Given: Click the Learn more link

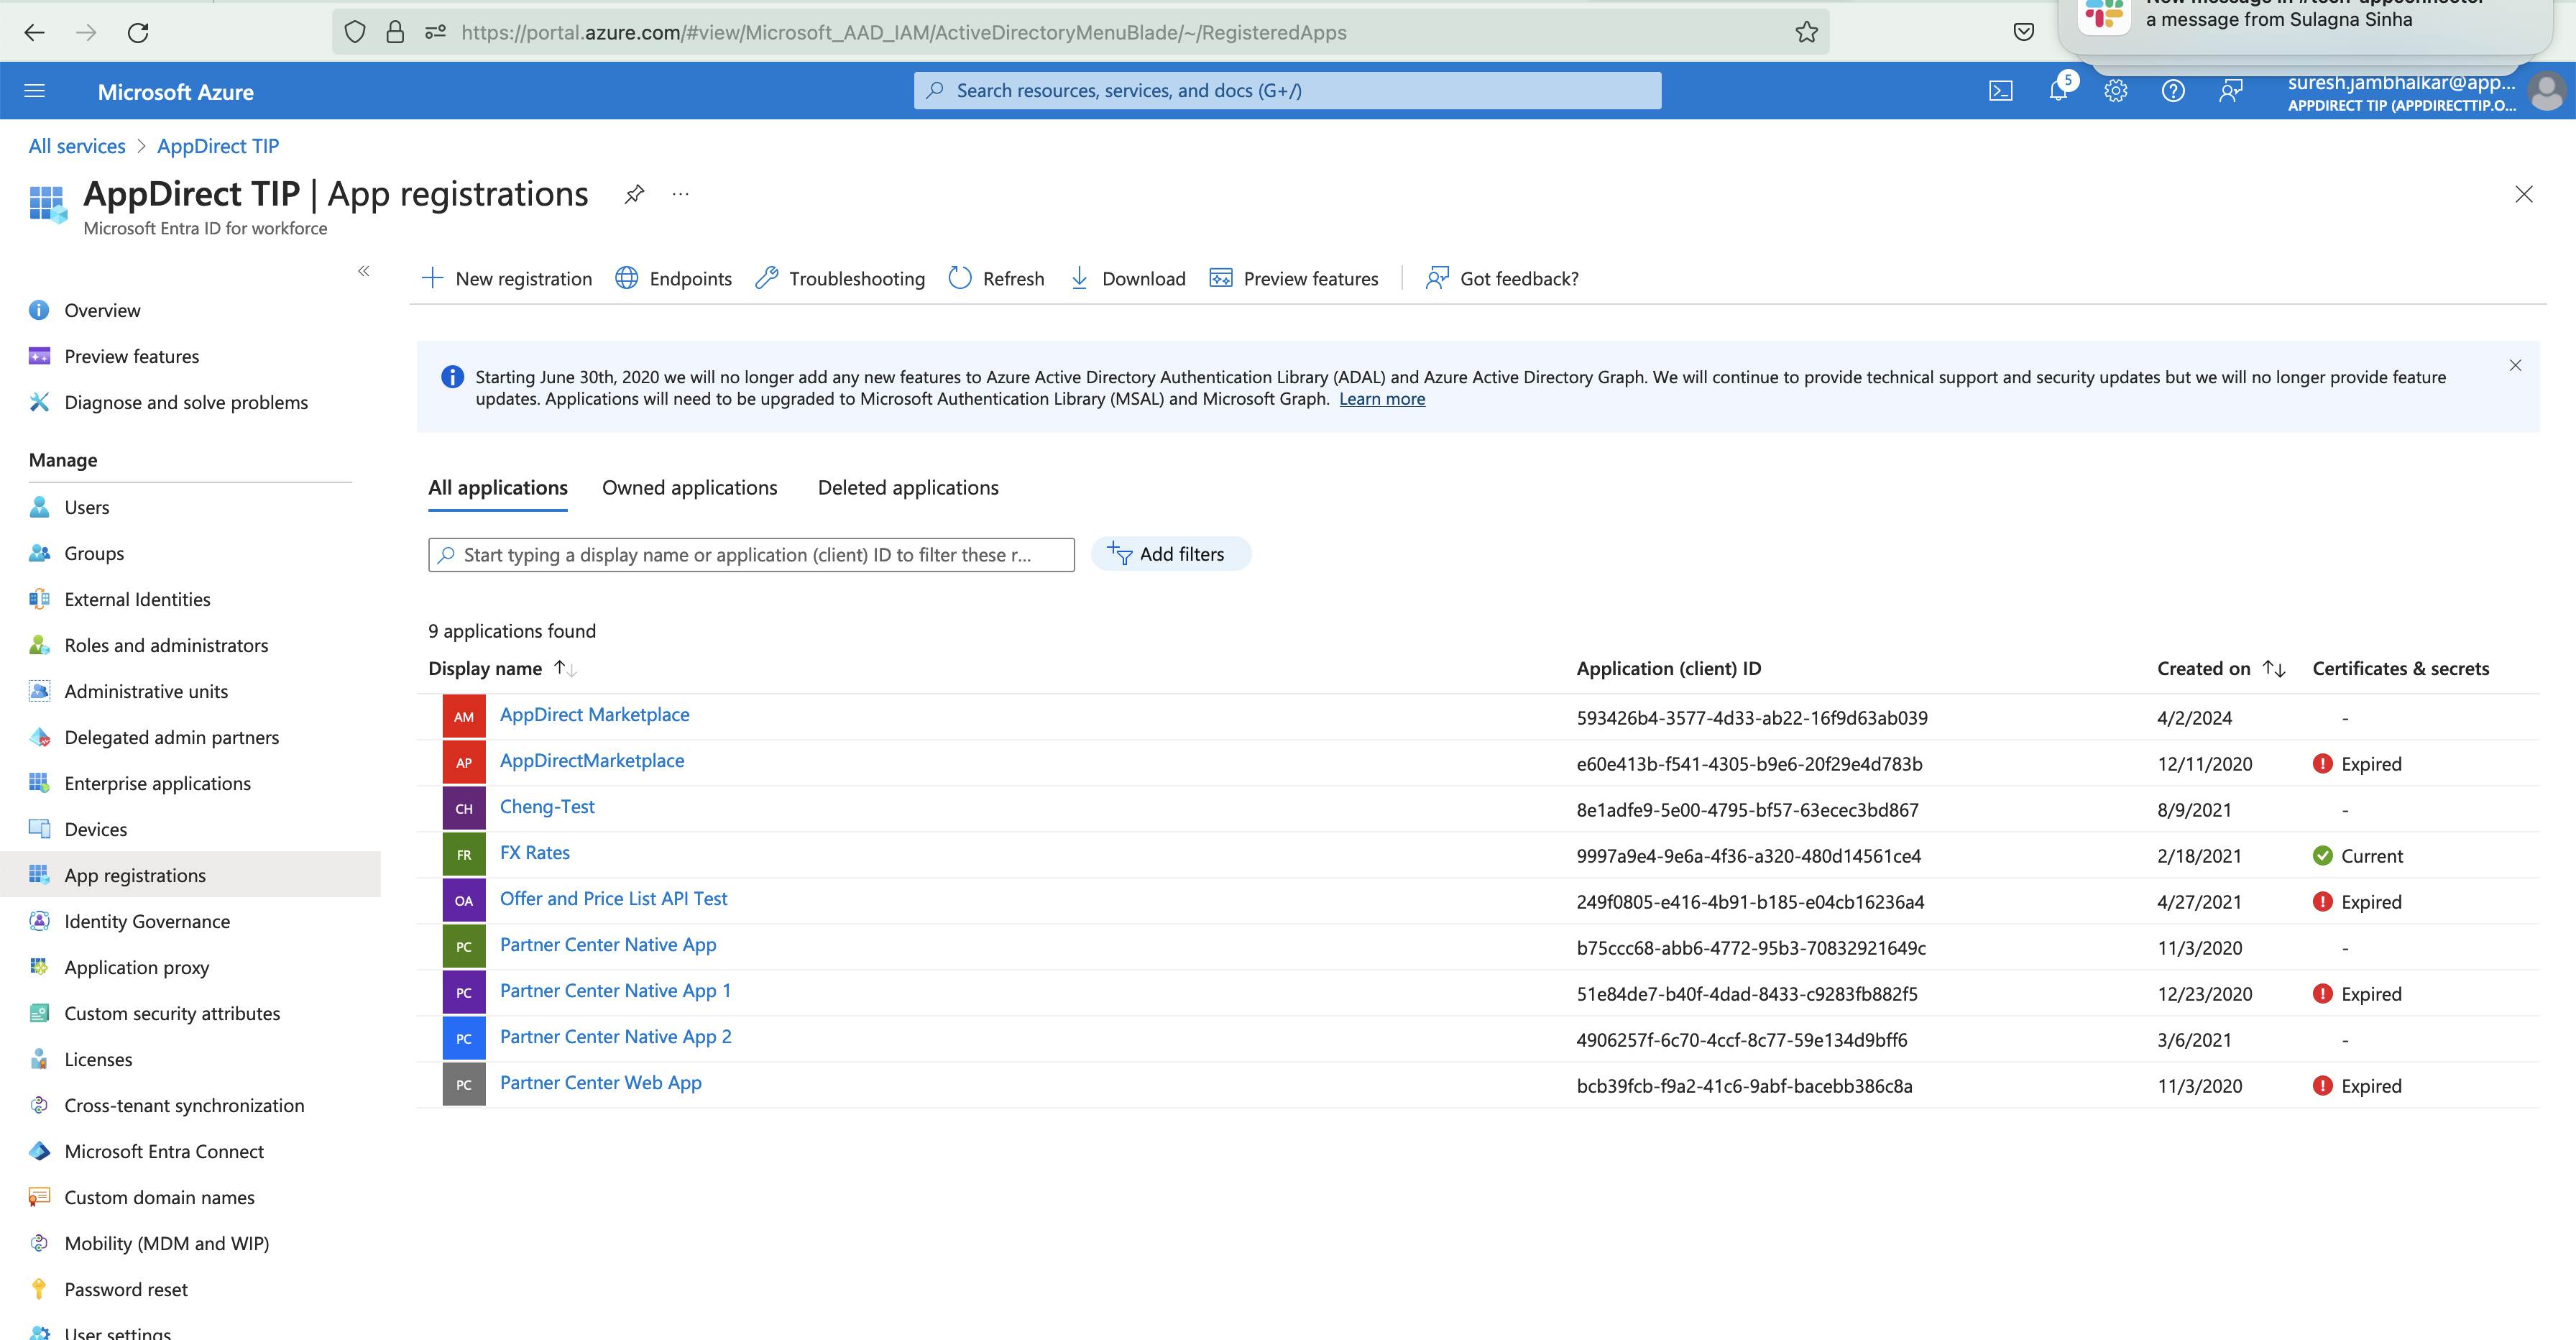Looking at the screenshot, I should point(1382,399).
